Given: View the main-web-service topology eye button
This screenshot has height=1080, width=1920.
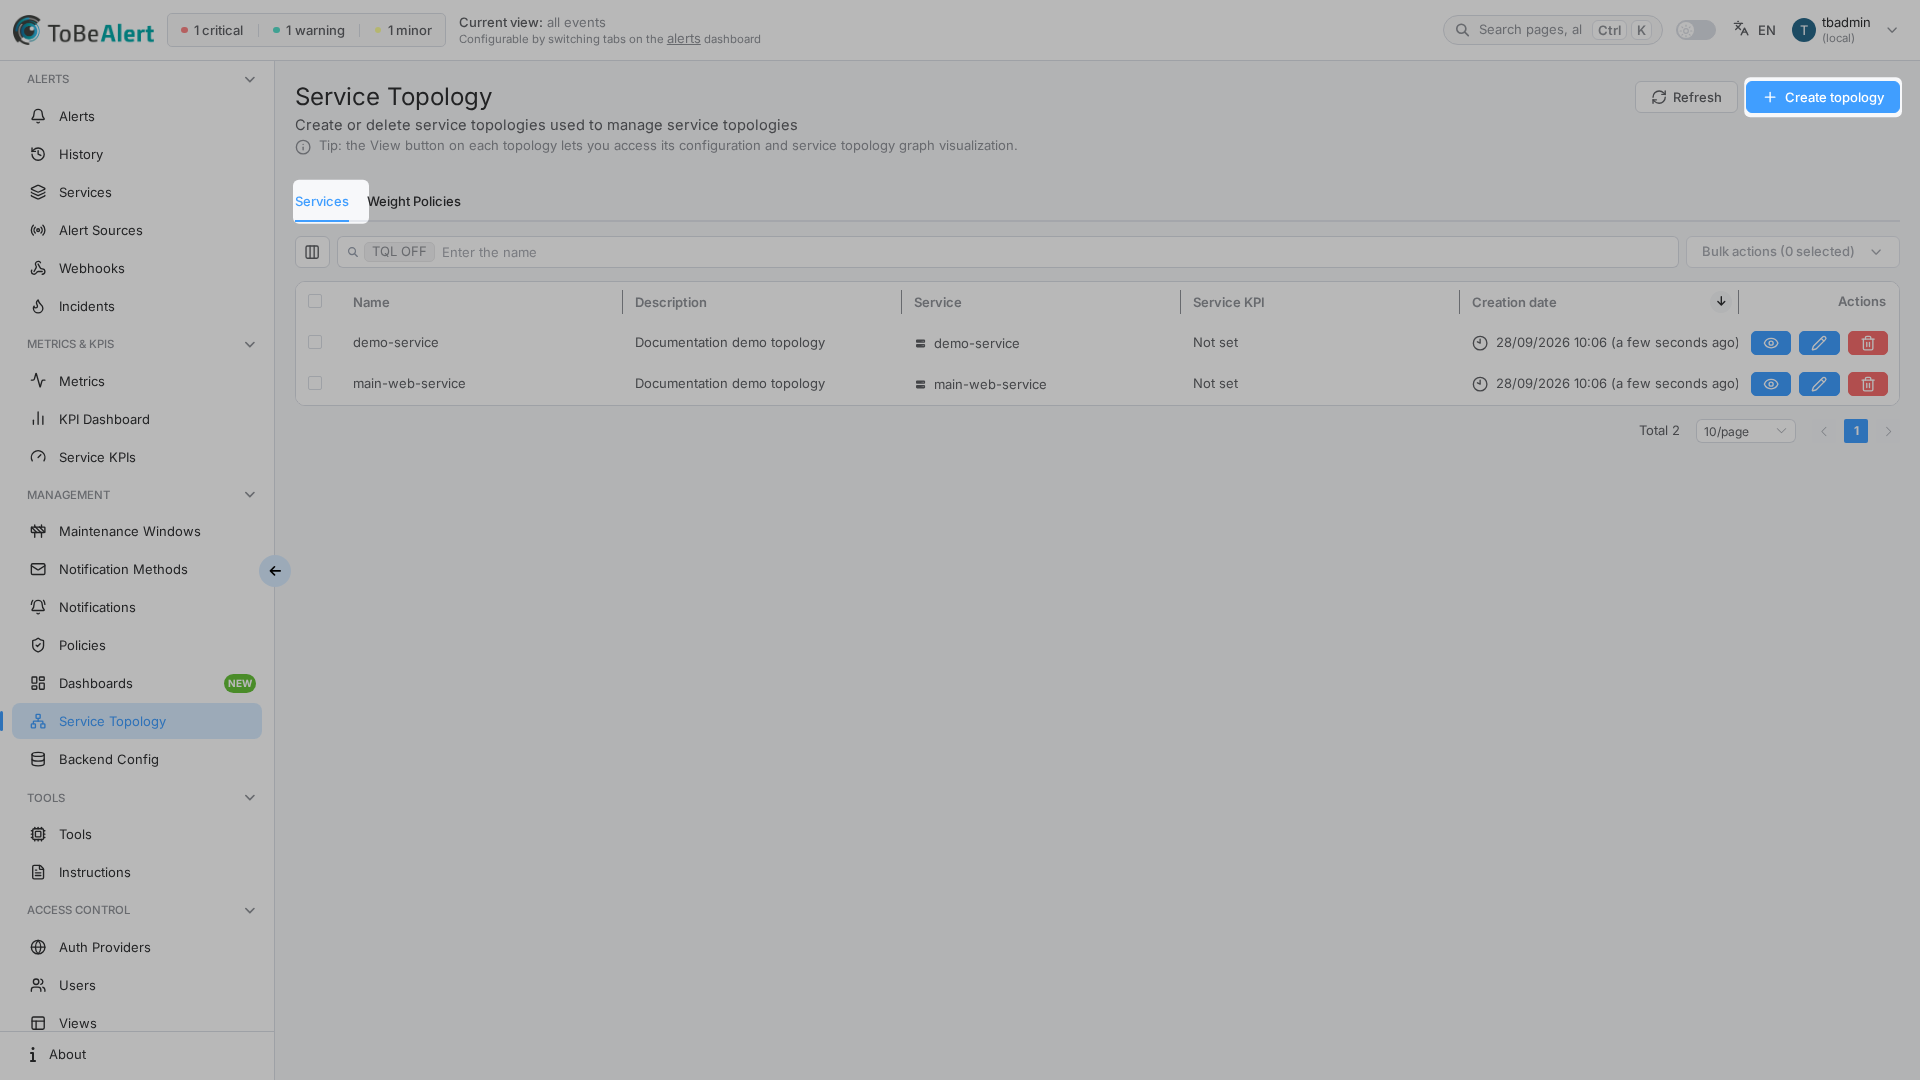Looking at the screenshot, I should [1771, 384].
